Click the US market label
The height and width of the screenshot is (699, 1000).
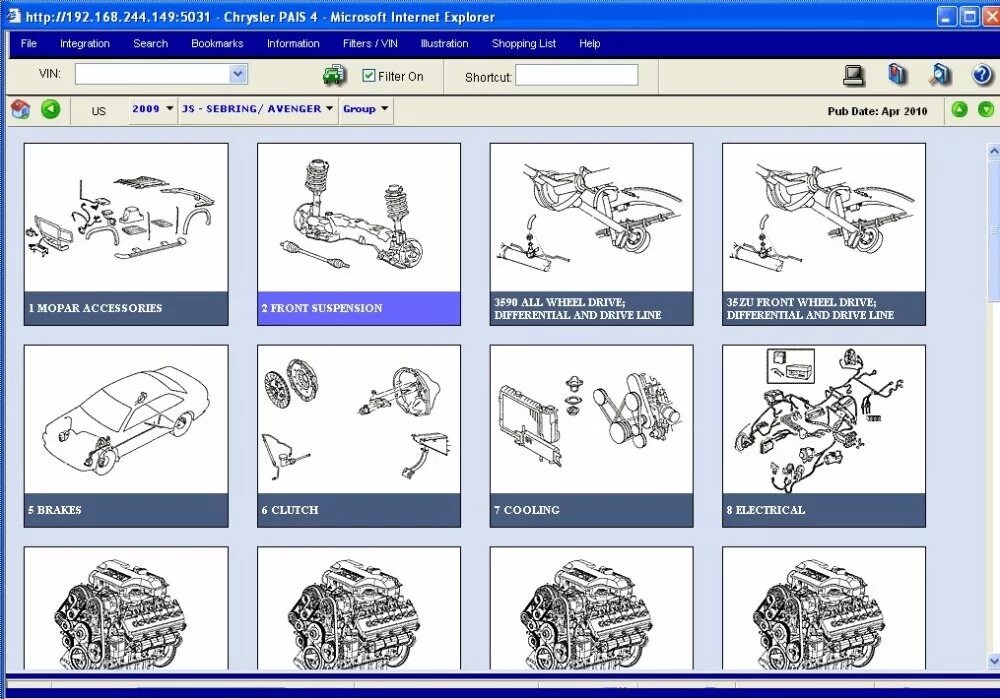click(x=98, y=111)
